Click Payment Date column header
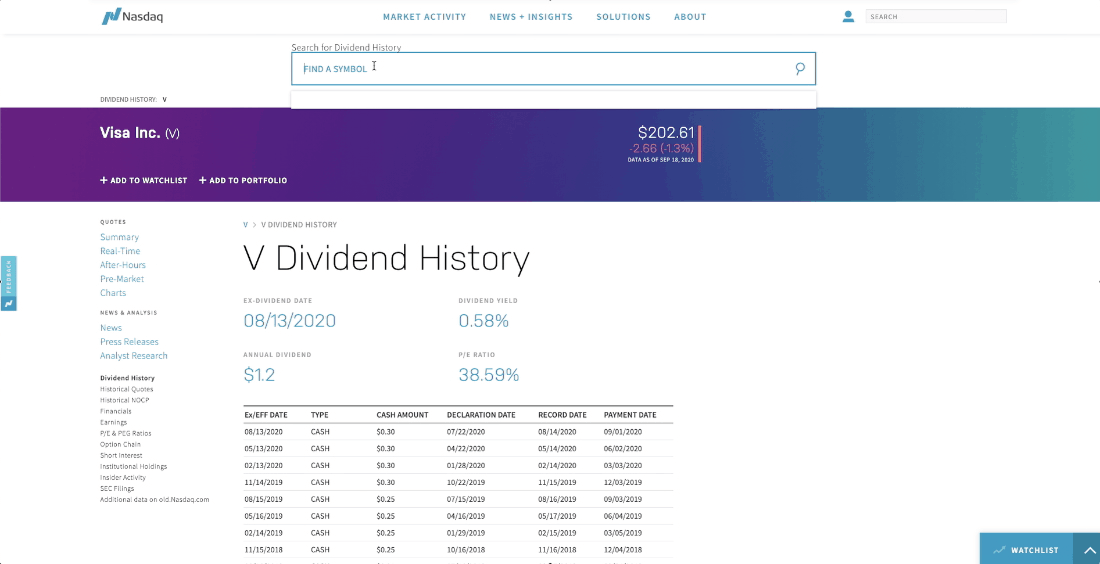1100x564 pixels. pyautogui.click(x=630, y=415)
